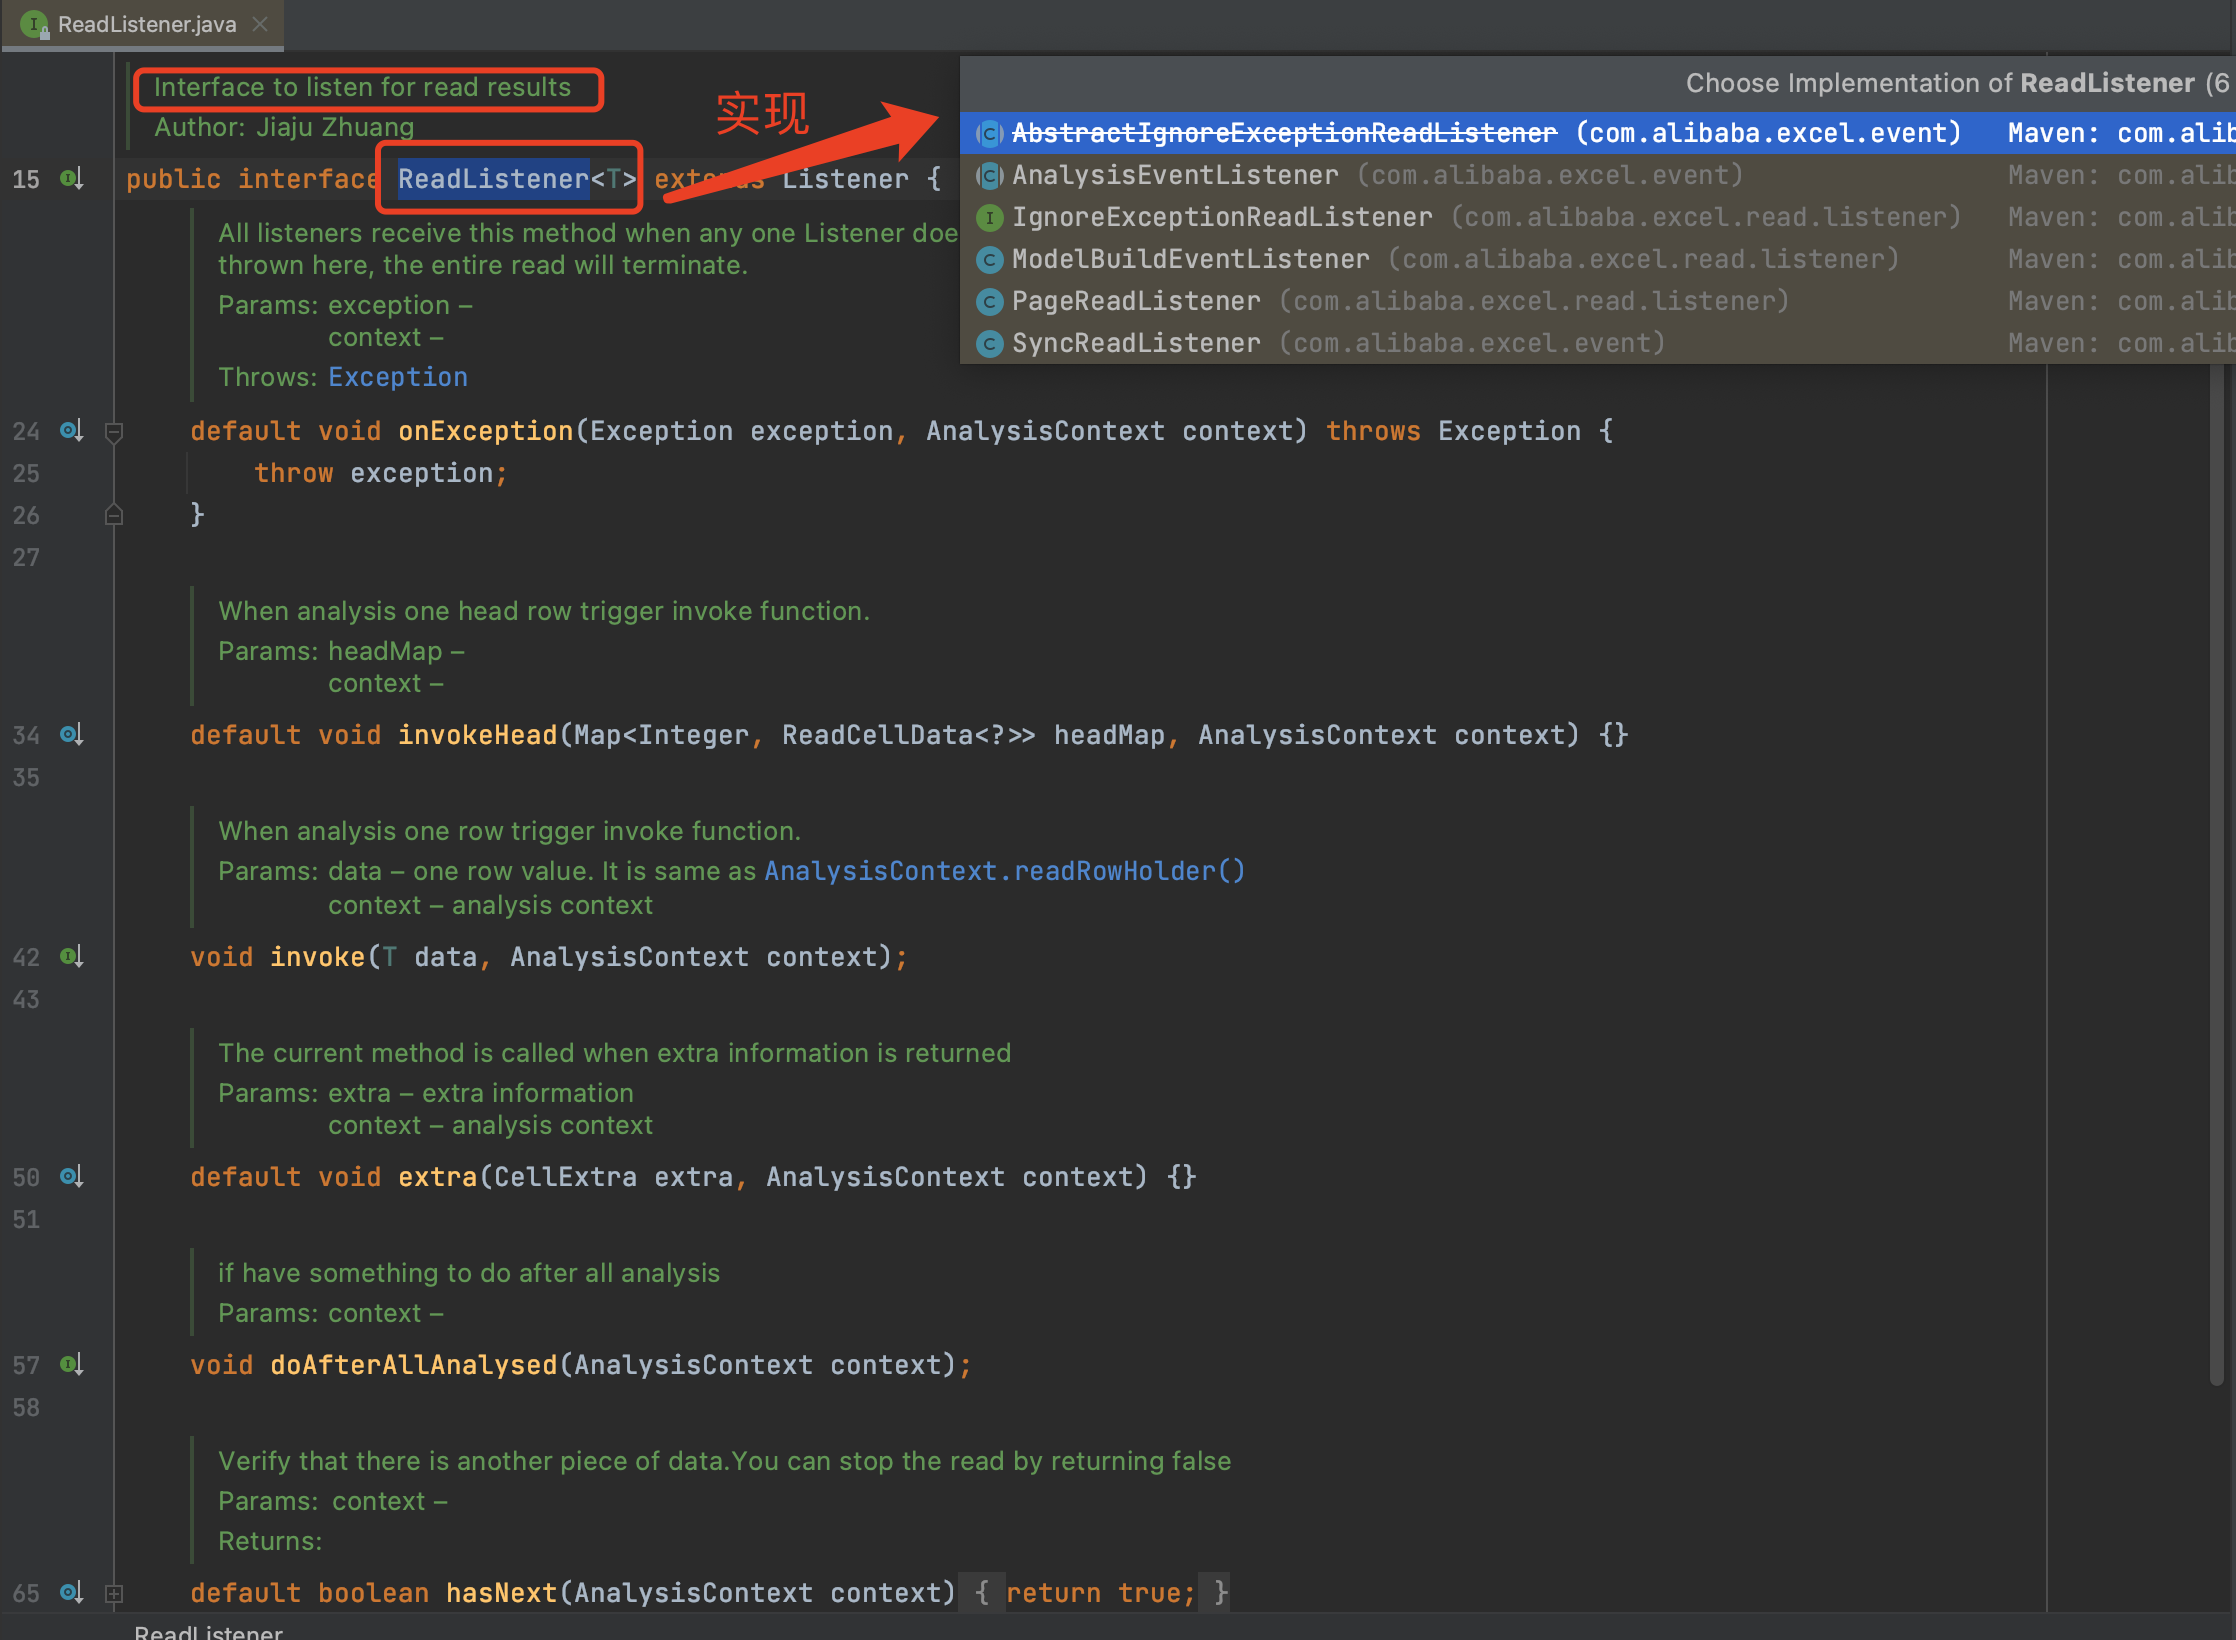
Task: Click the gutter marker beside hasNext method
Action: point(71,1592)
